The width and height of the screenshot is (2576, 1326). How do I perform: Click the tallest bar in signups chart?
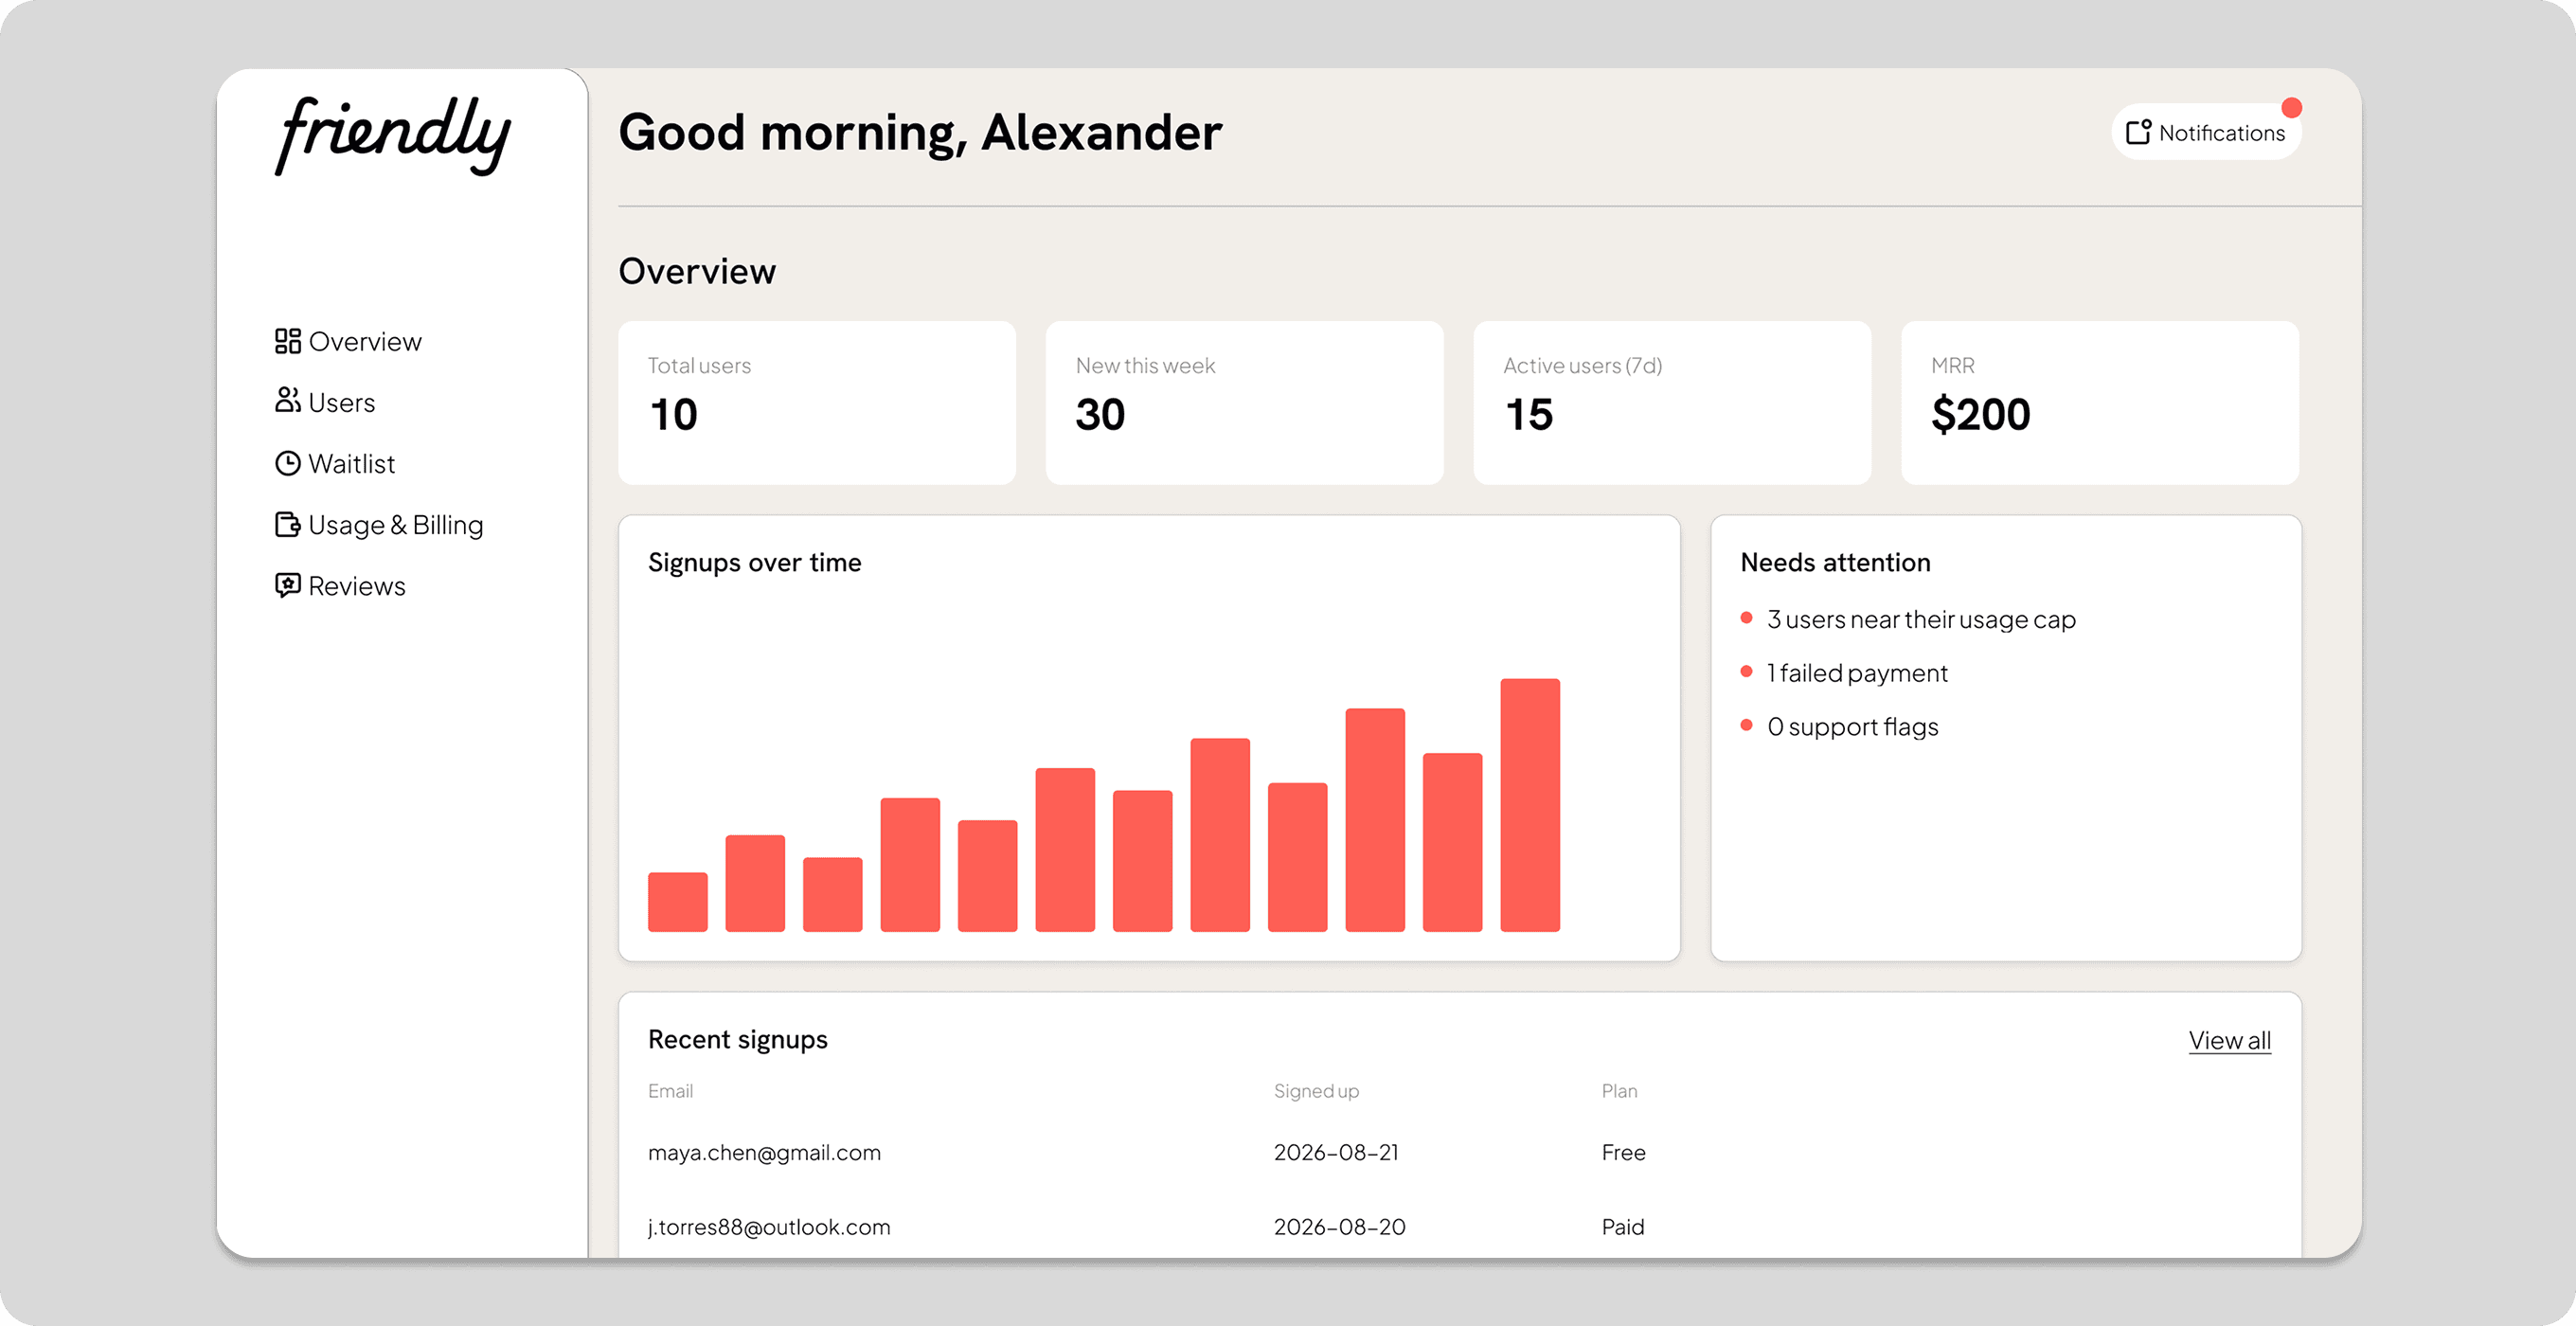coord(1530,805)
